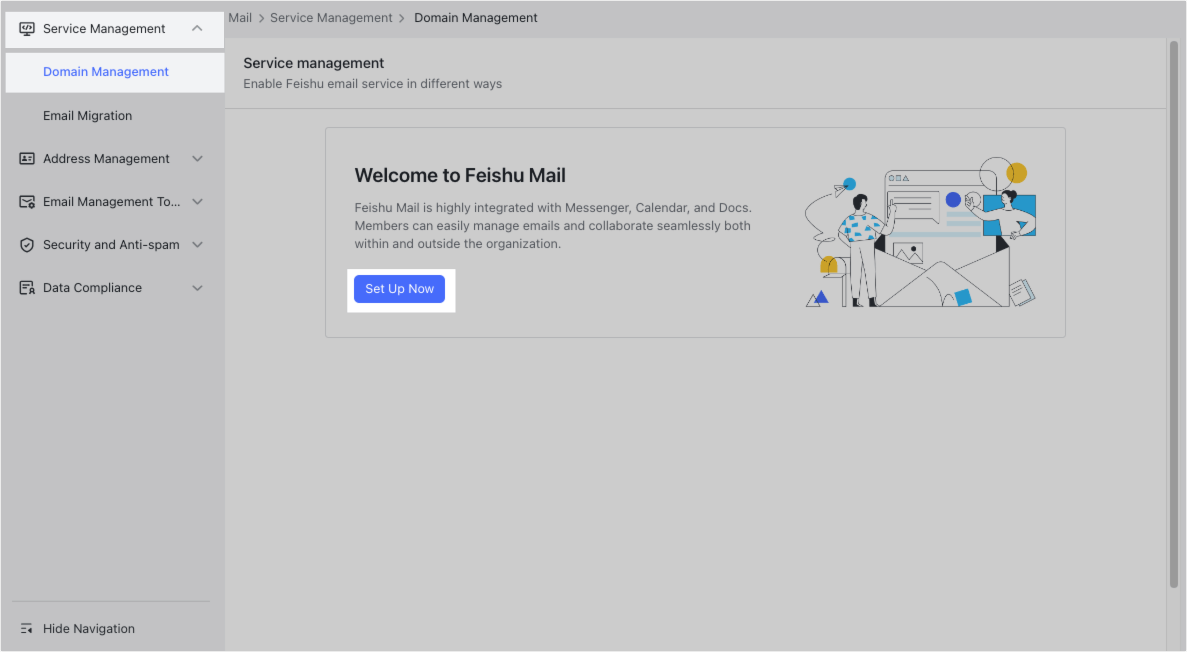
Task: Open Data Compliance menu label
Action: 92,289
